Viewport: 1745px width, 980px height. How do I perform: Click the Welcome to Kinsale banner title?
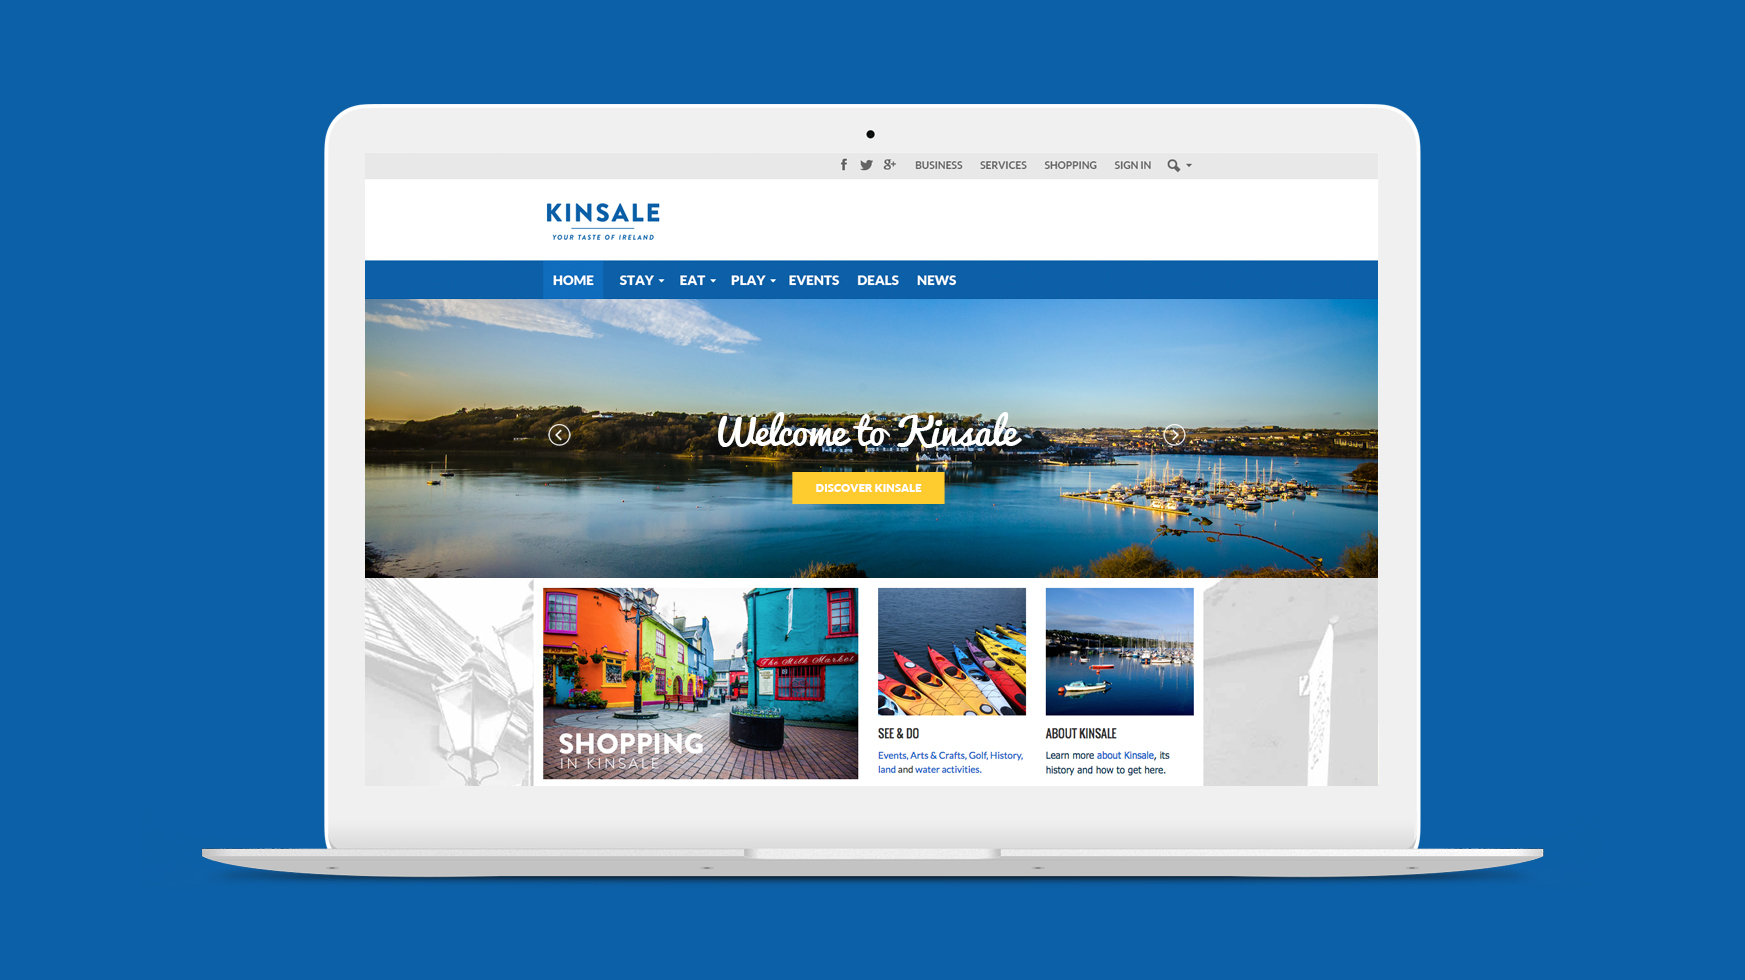pyautogui.click(x=868, y=432)
